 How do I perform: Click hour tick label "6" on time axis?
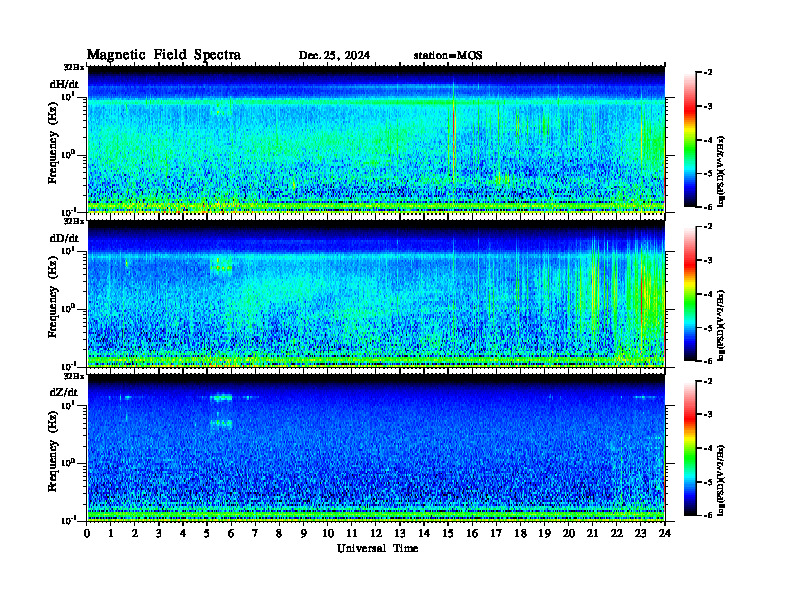coord(231,533)
